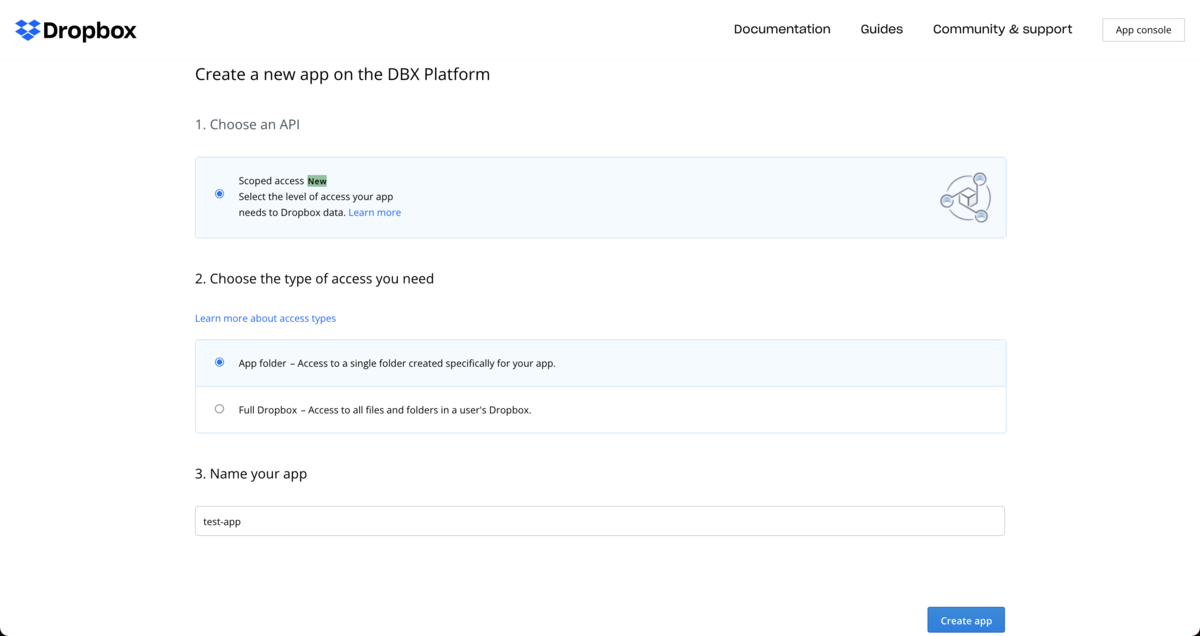Open the App console
Viewport: 1200px width, 636px height.
(1143, 30)
